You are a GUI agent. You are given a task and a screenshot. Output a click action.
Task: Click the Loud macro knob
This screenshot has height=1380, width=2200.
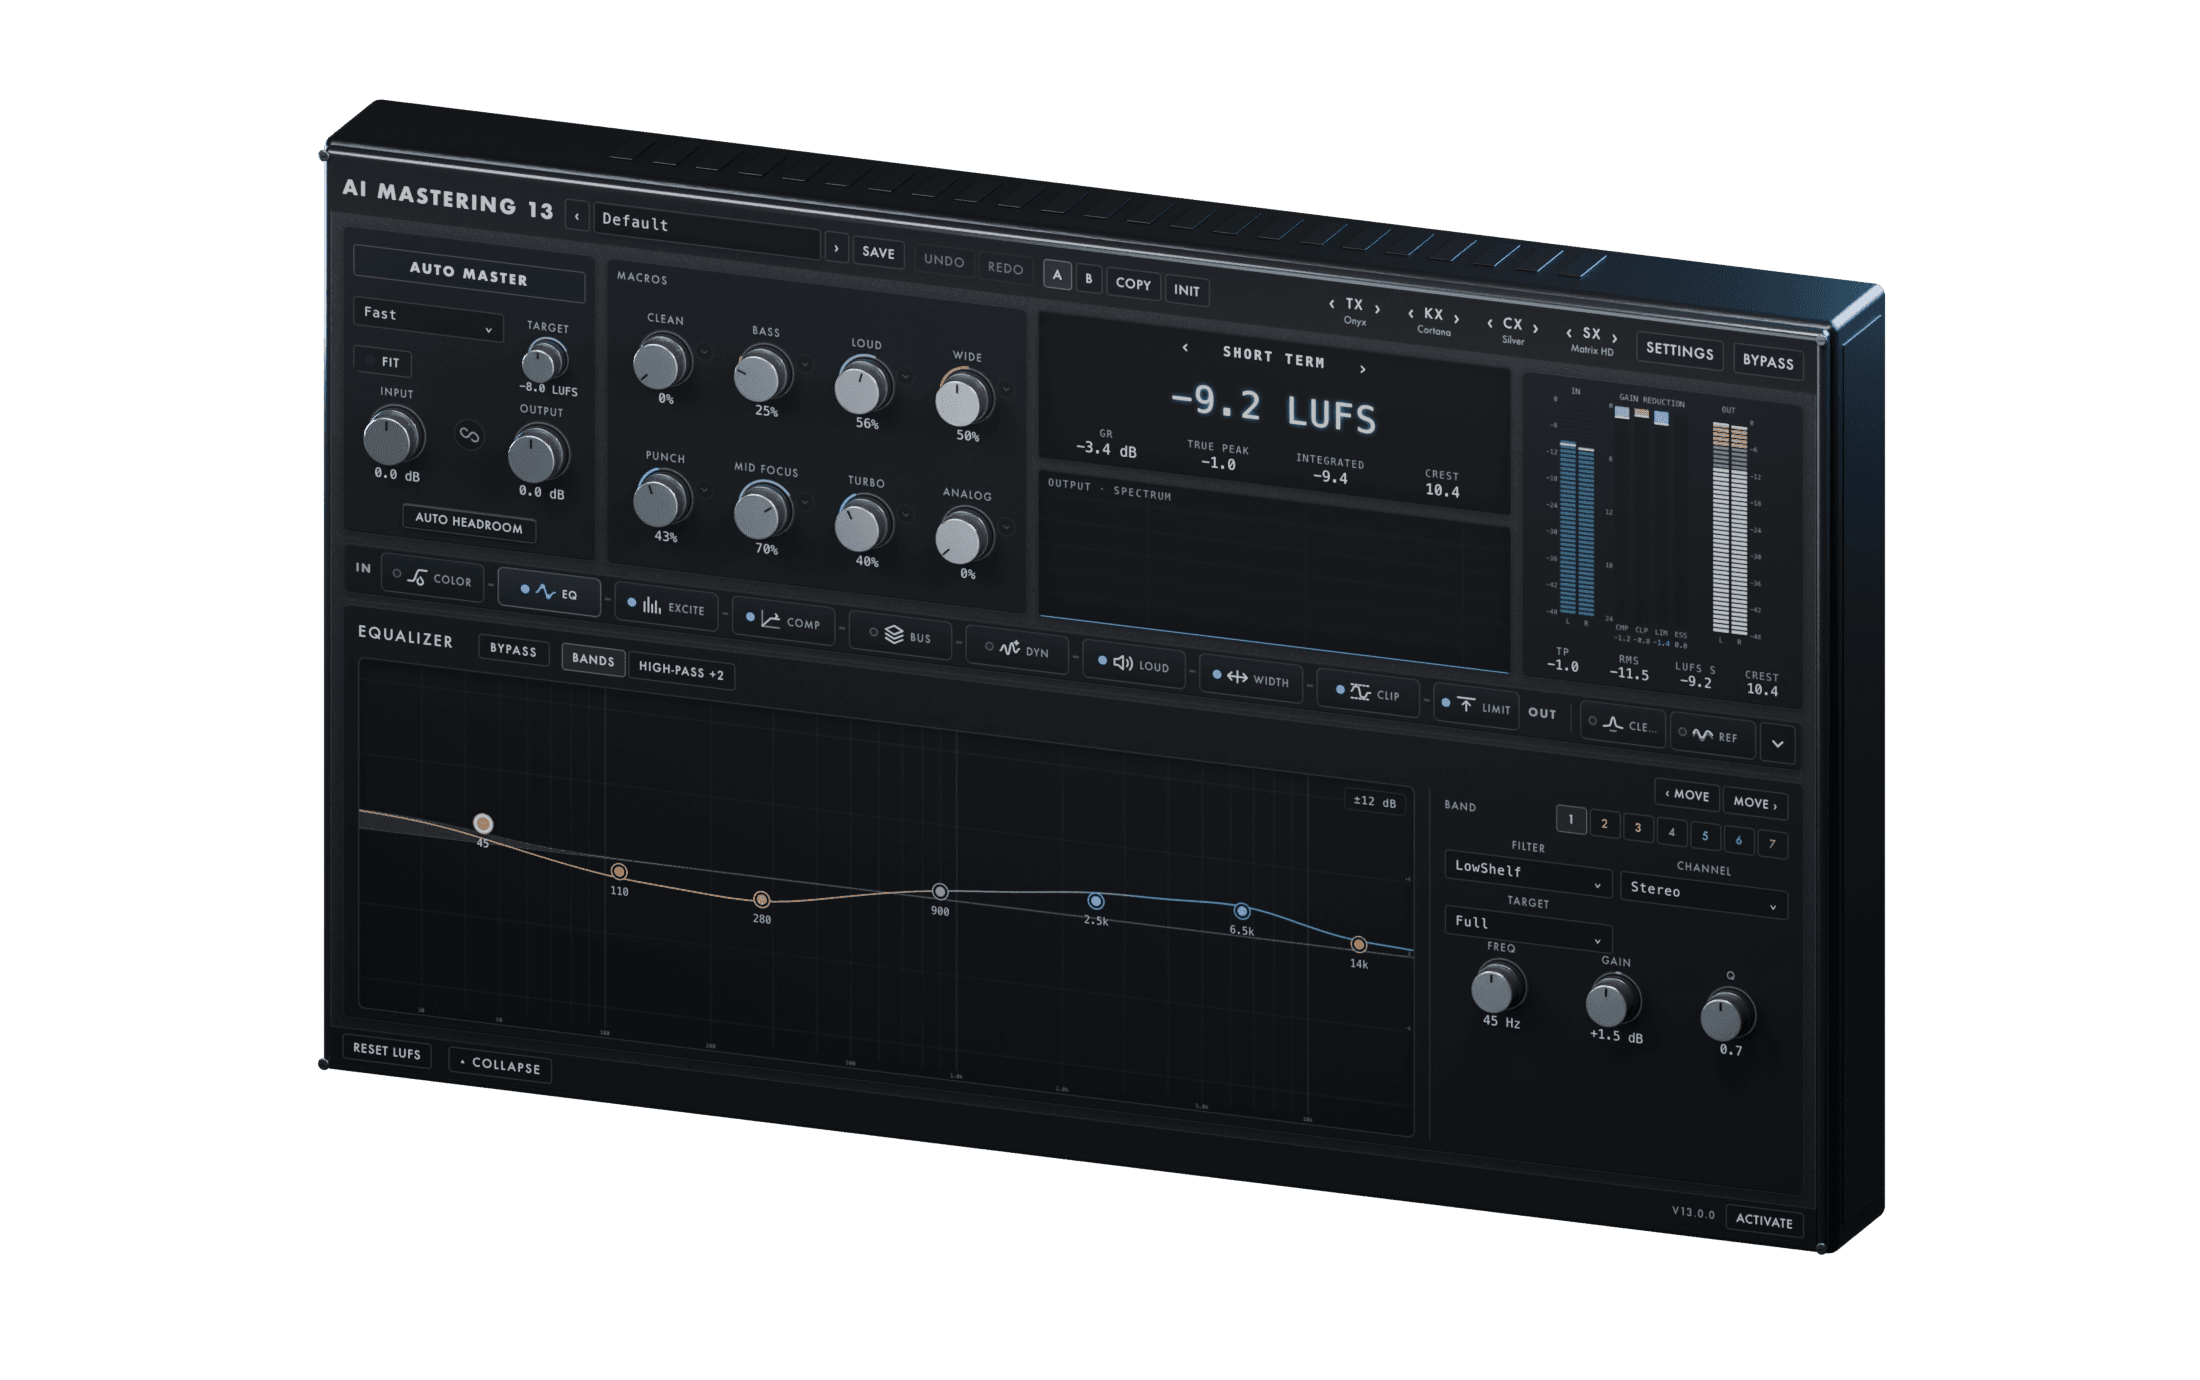click(861, 387)
